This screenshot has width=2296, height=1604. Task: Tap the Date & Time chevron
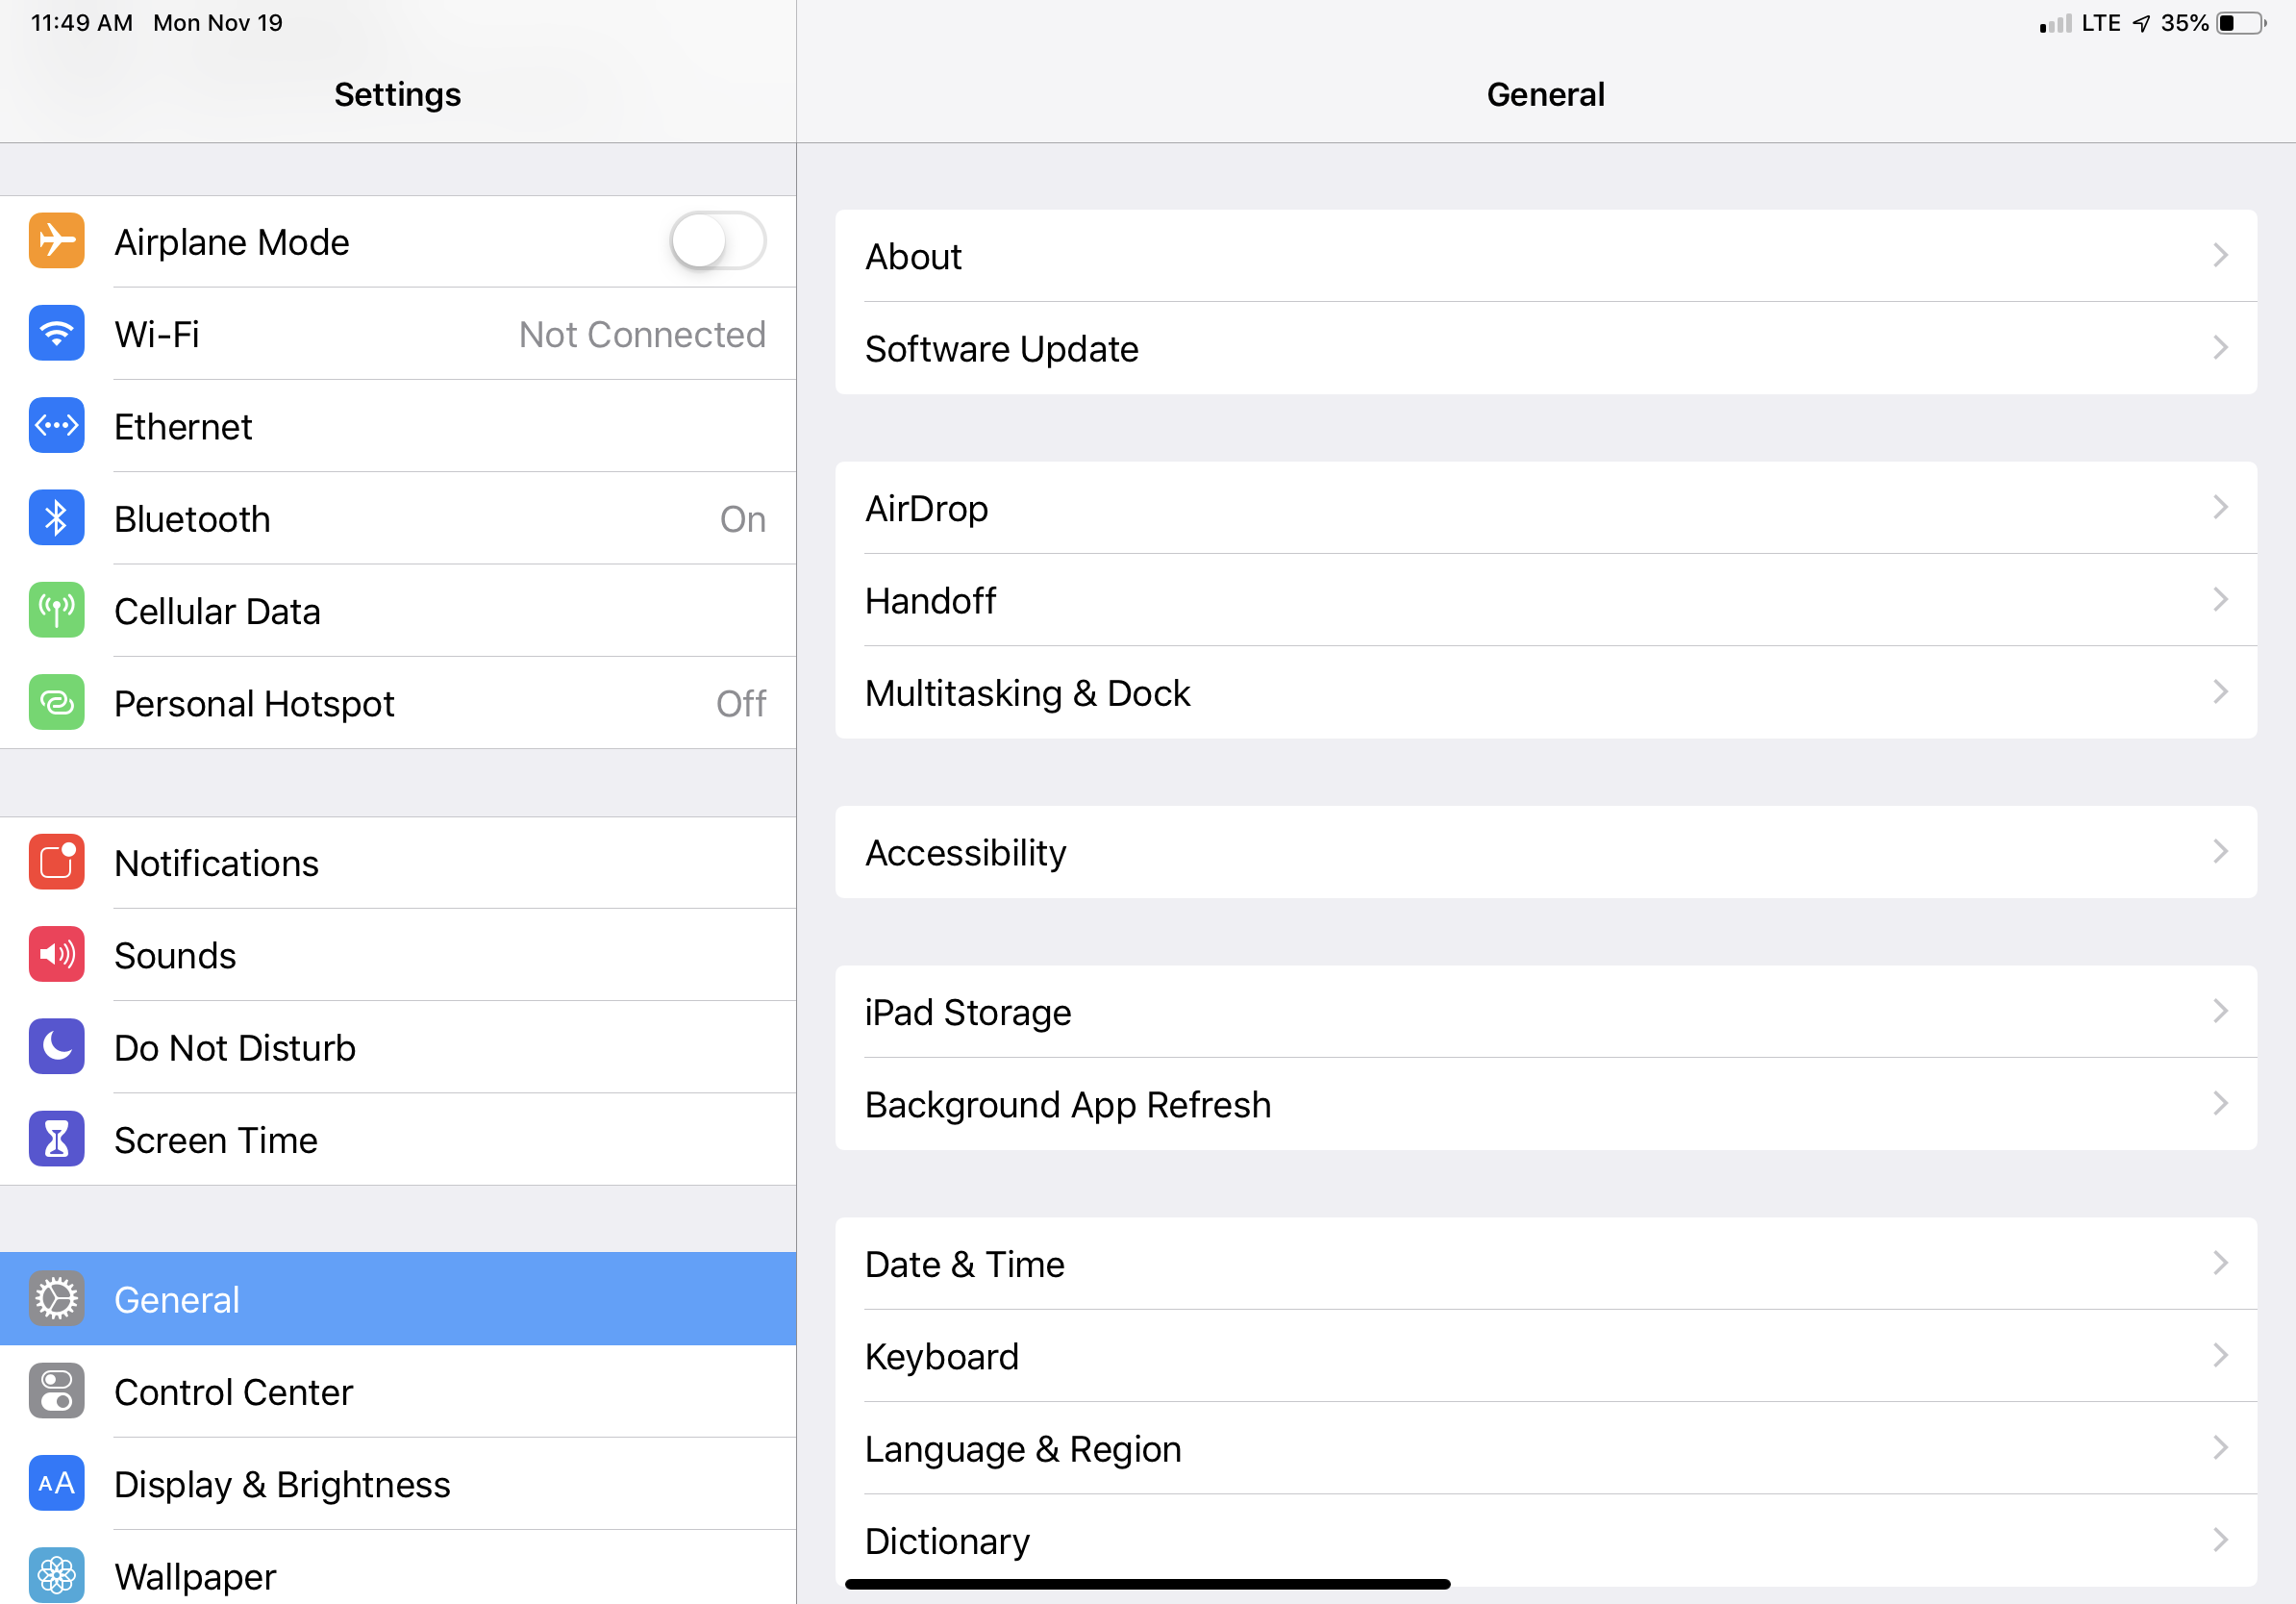[2221, 1264]
